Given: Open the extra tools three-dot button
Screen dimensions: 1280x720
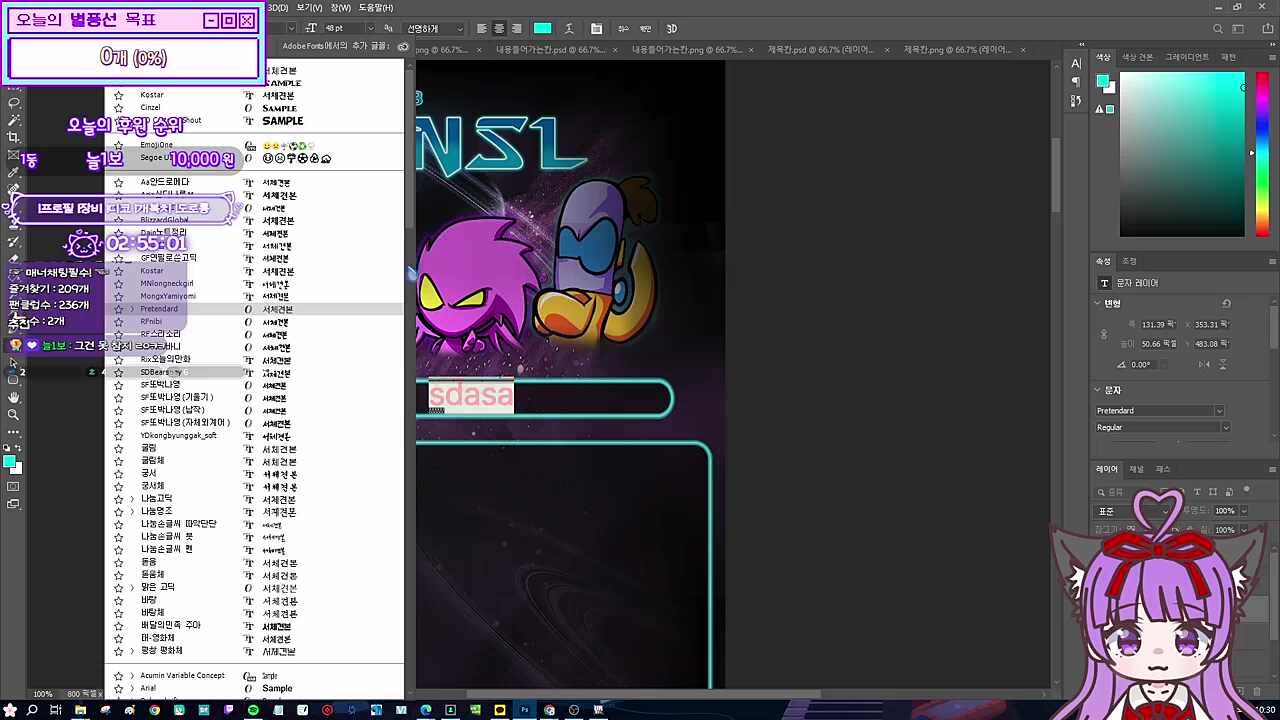Looking at the screenshot, I should click(x=14, y=432).
